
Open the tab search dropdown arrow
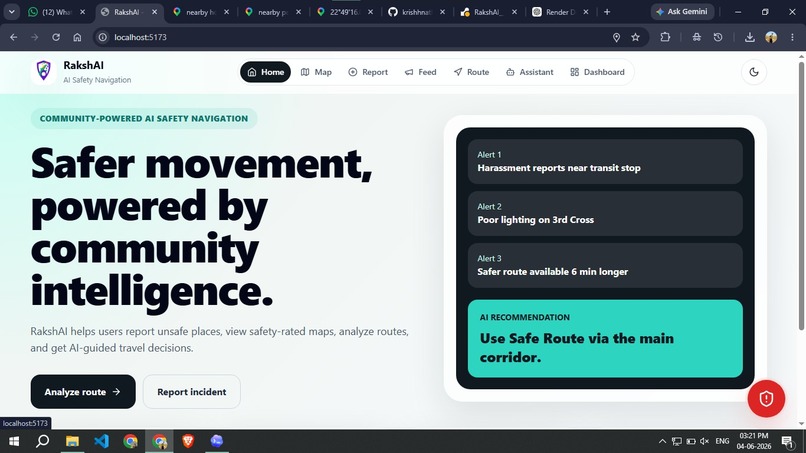(11, 12)
